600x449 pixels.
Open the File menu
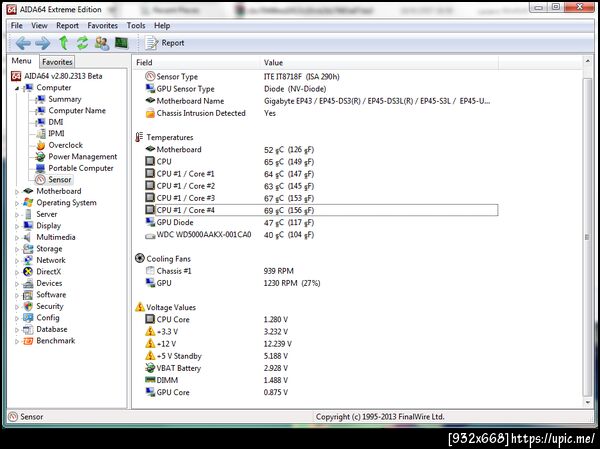coord(16,26)
